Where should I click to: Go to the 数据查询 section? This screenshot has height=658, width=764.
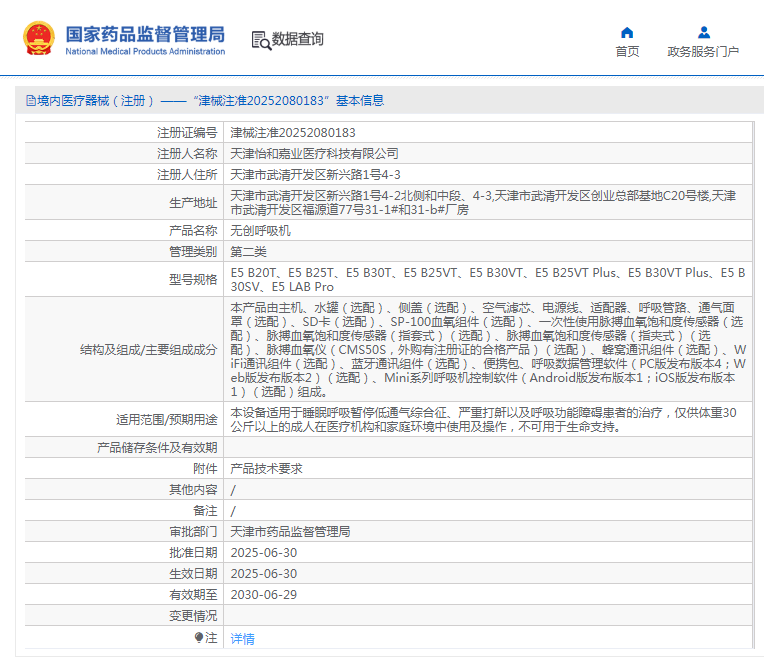pyautogui.click(x=298, y=39)
